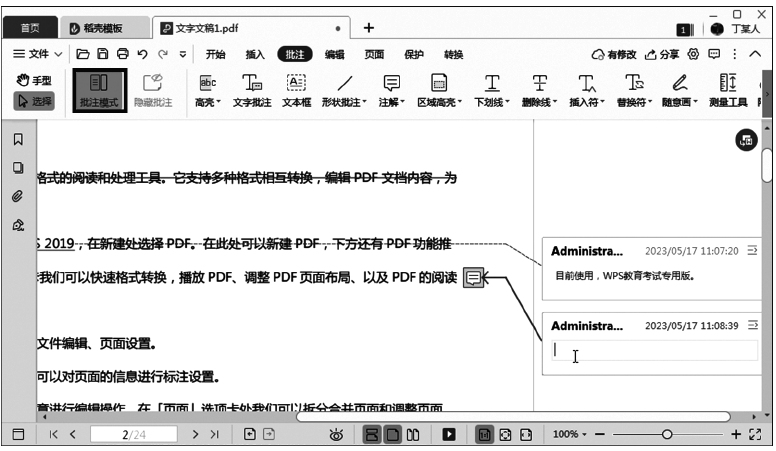
Task: Switch to 手型 hand tool mode
Action: (x=35, y=80)
